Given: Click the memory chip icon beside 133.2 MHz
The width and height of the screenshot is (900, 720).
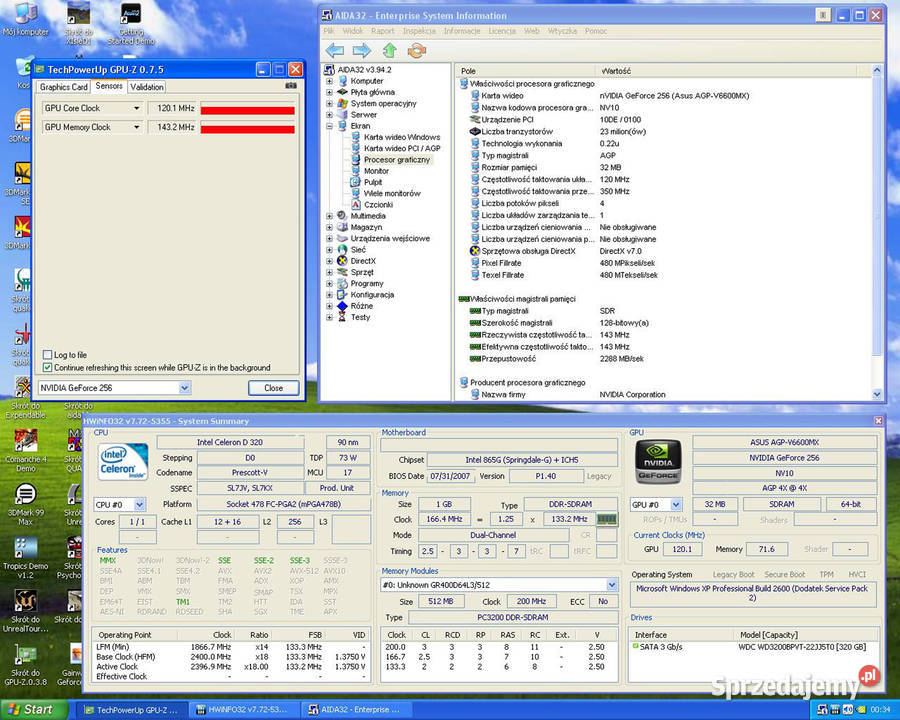Looking at the screenshot, I should [607, 519].
